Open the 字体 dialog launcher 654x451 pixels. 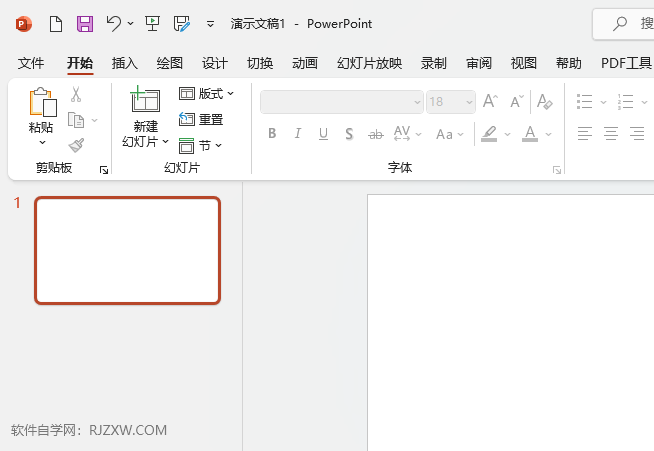pos(556,170)
